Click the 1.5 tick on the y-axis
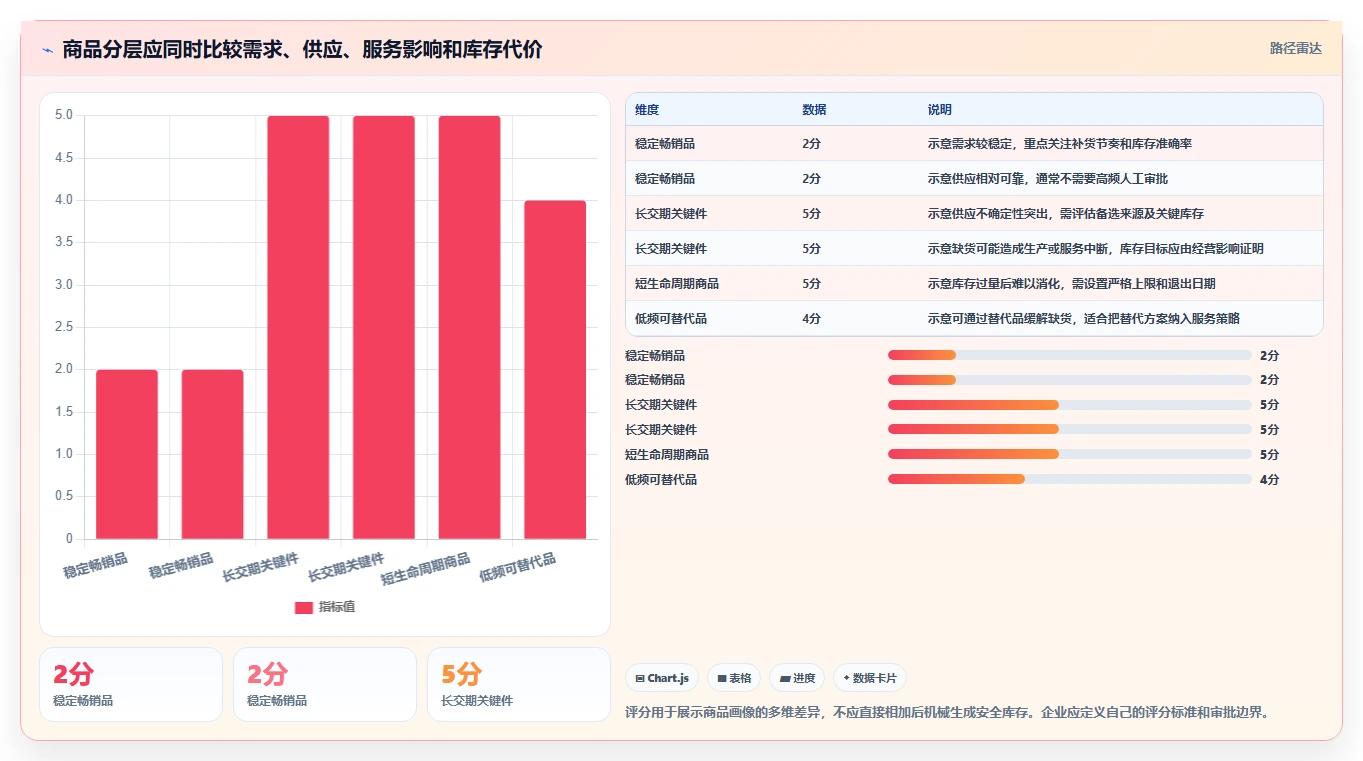Viewport: 1363px width, 761px height. pyautogui.click(x=63, y=412)
